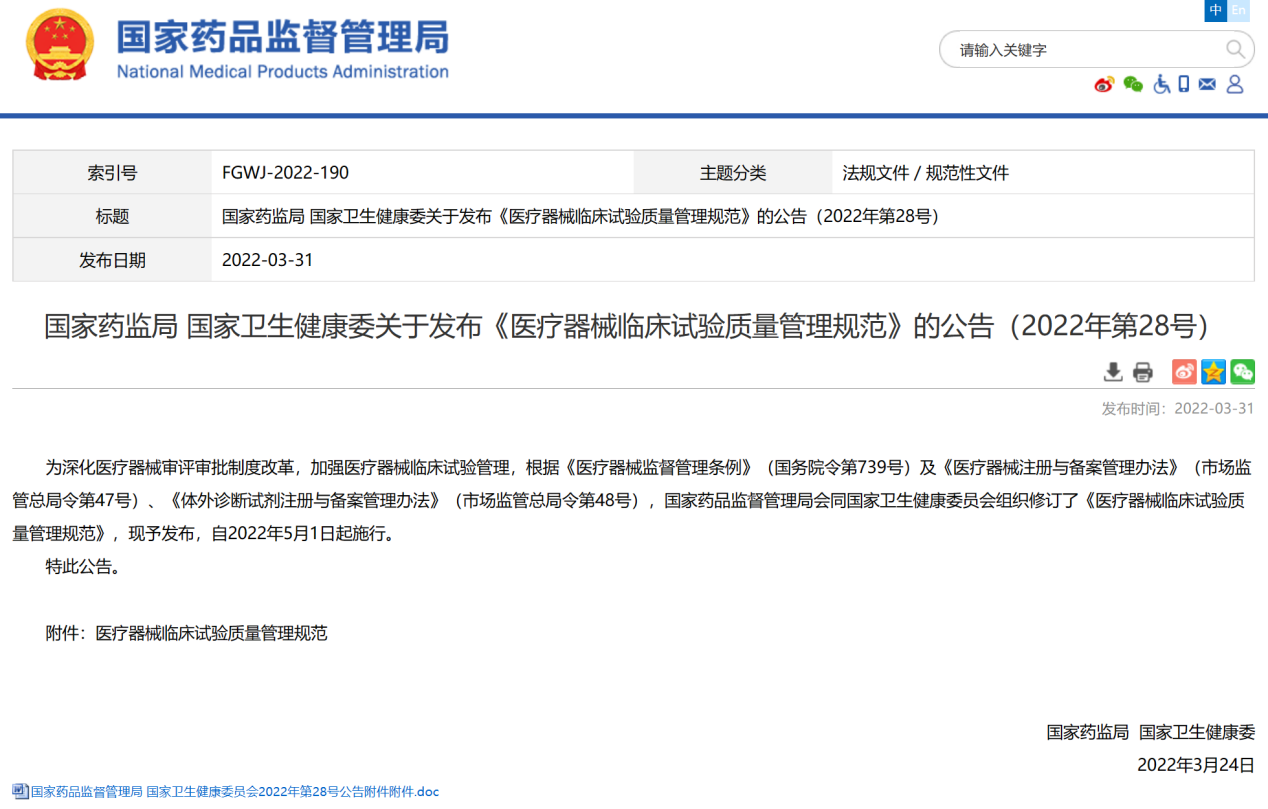This screenshot has height=809, width=1268.
Task: Open the attached .doc file link
Action: click(235, 791)
